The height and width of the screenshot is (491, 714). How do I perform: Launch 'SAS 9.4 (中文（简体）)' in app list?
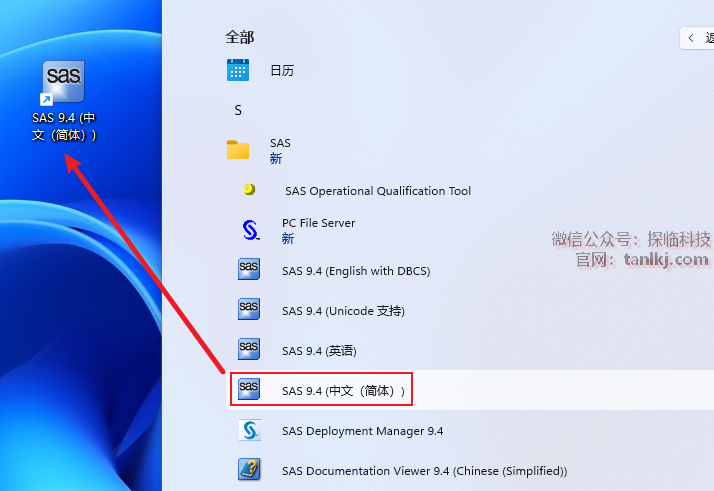pyautogui.click(x=343, y=391)
